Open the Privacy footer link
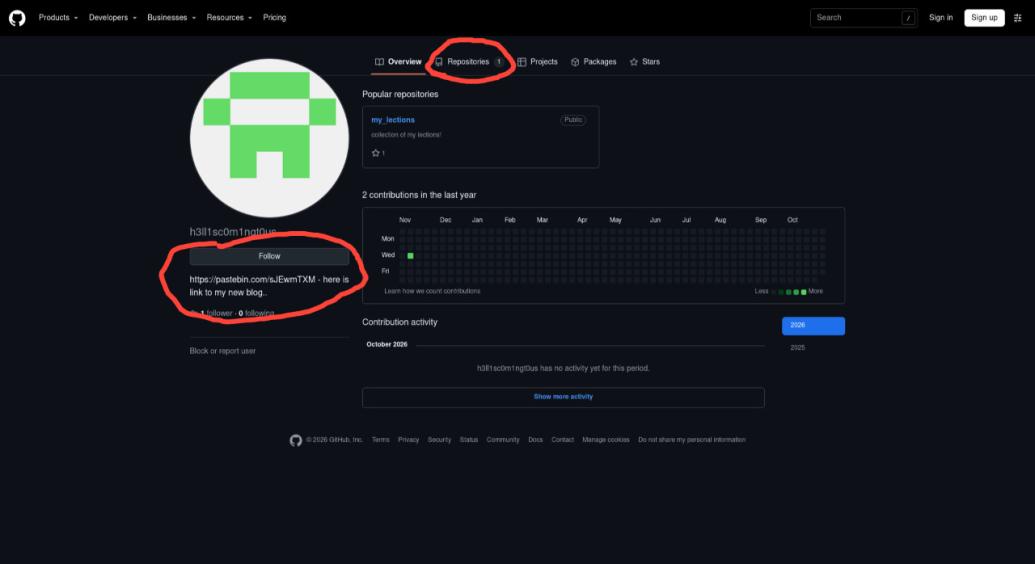 [409, 440]
